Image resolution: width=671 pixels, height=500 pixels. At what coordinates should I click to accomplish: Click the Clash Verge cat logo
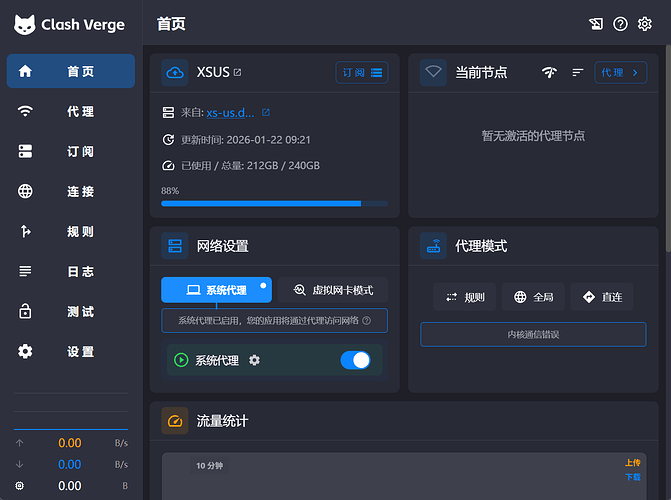24,24
